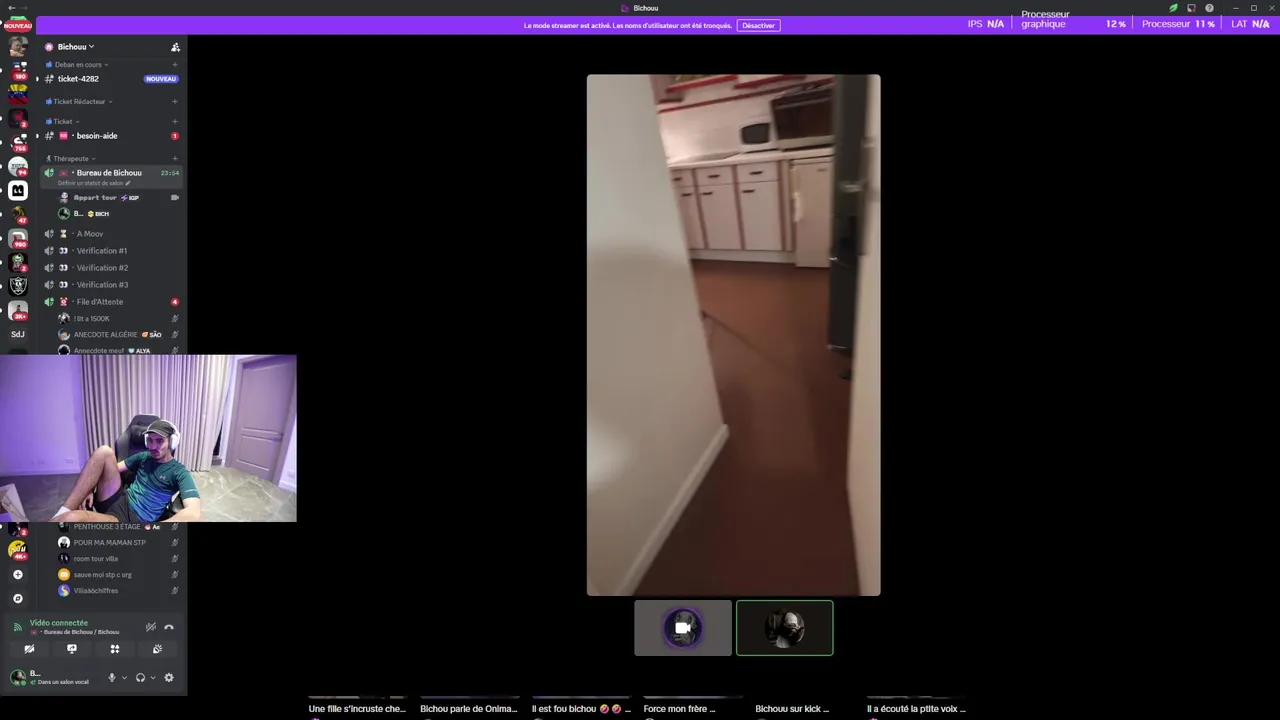Click the green leaf icon in title bar
This screenshot has width=1280, height=720.
pos(1173,8)
